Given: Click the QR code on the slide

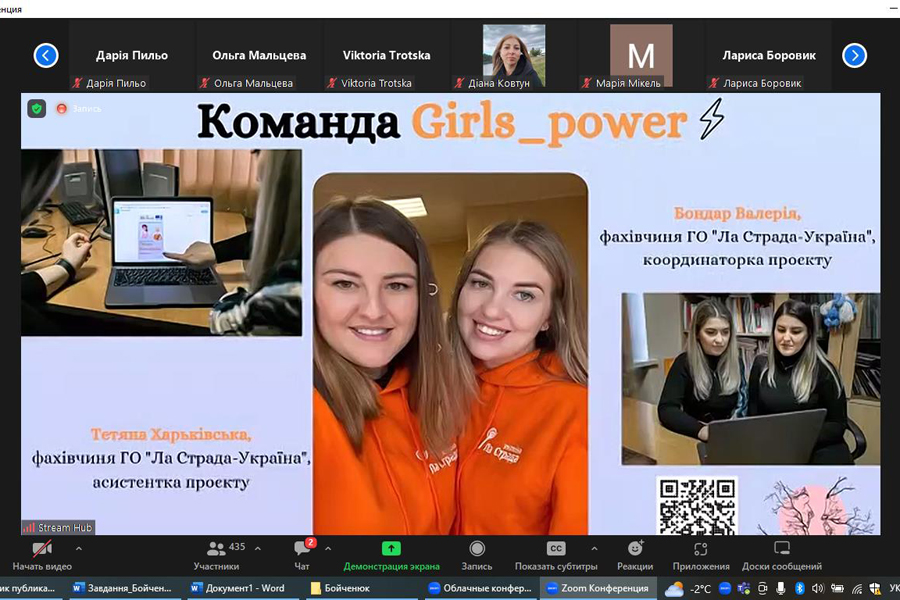Looking at the screenshot, I should pos(697,506).
